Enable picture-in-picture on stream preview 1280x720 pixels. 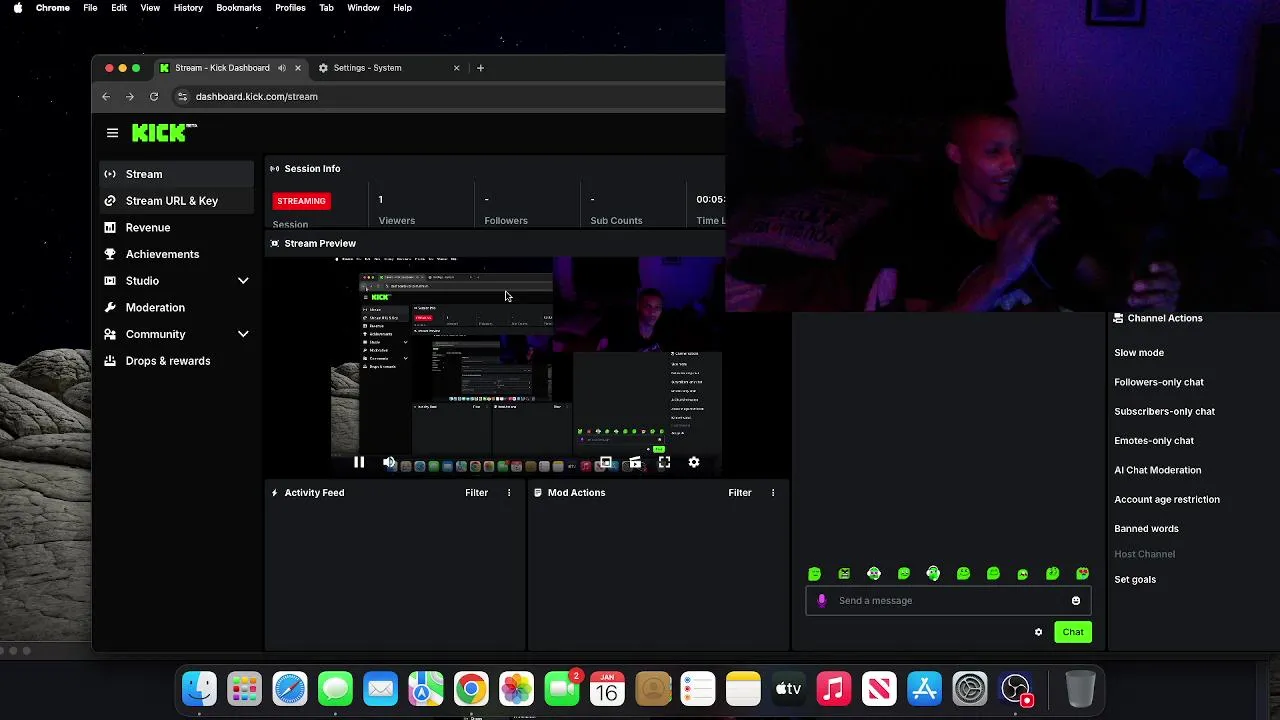point(605,462)
